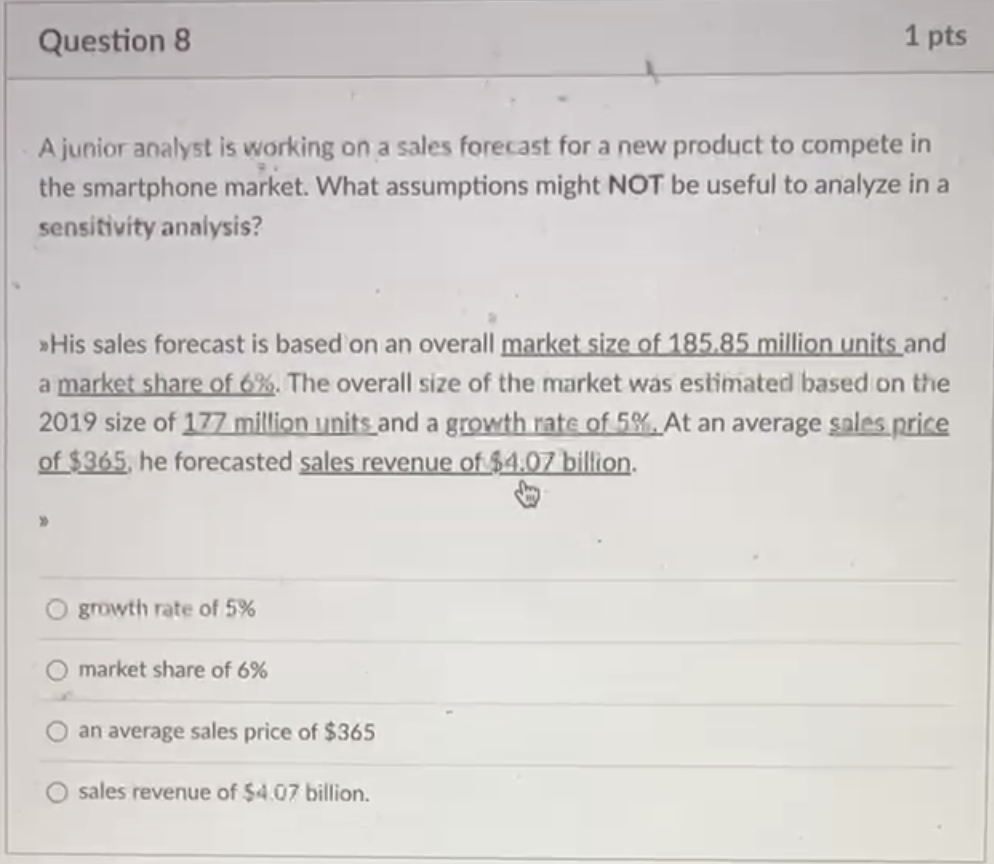Click the underlined market size of 185.85 million units

tap(700, 345)
